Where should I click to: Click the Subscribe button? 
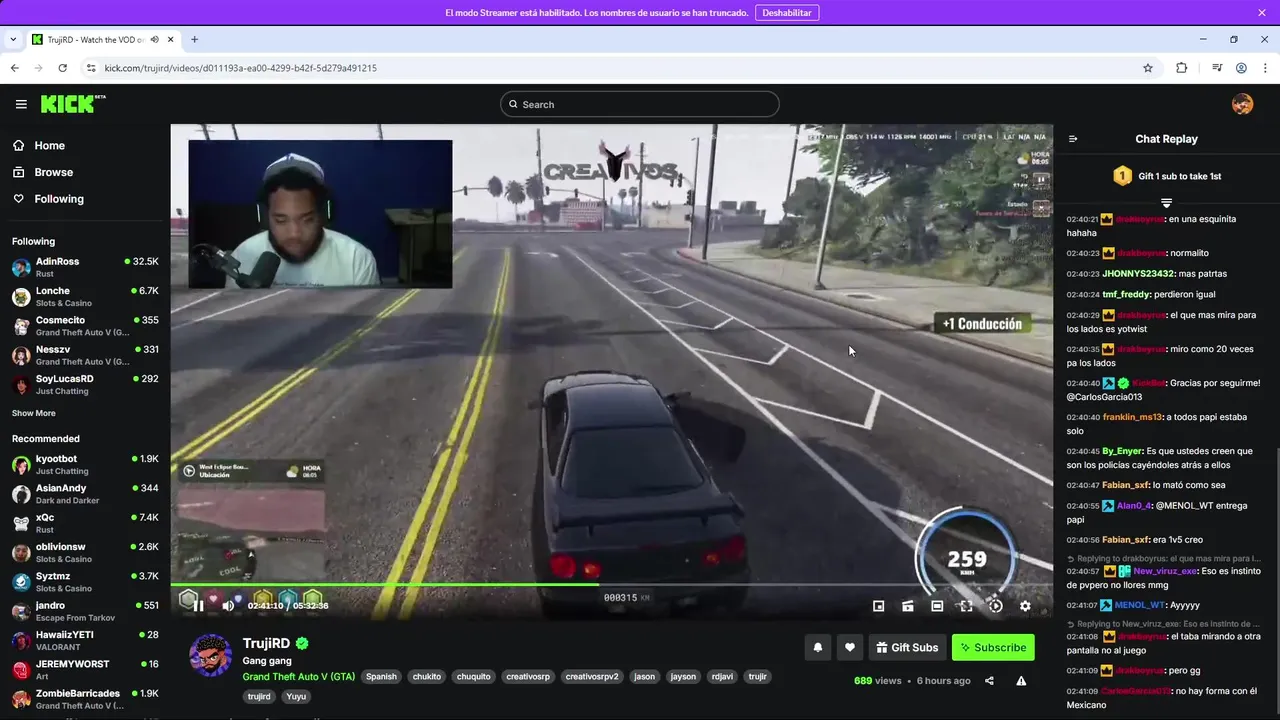pyautogui.click(x=993, y=647)
